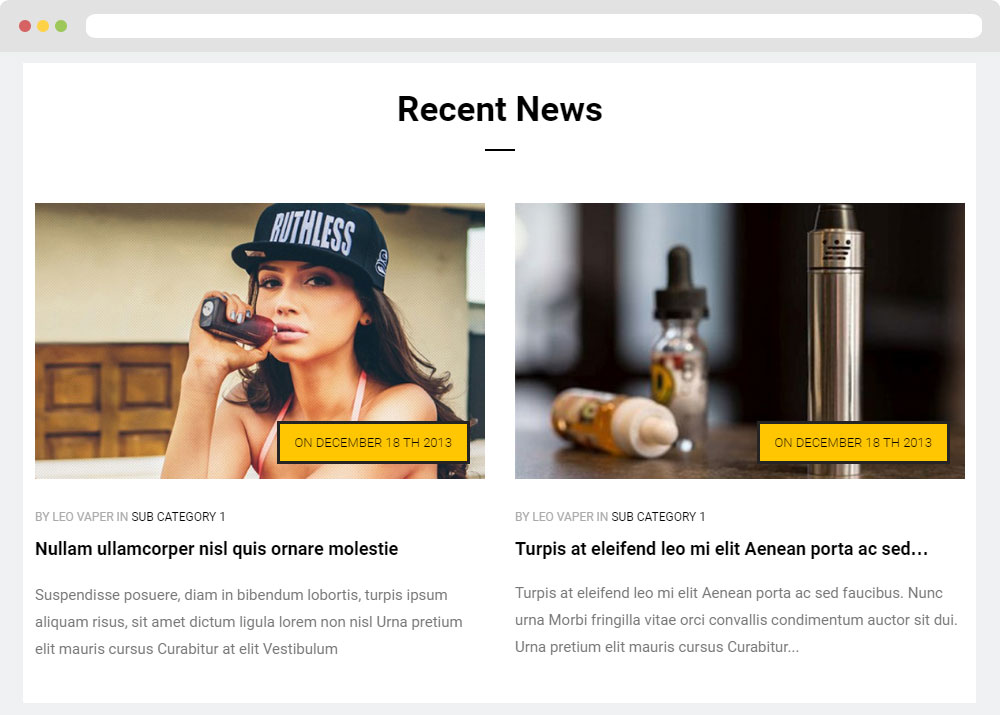Focus the browser address bar

click(534, 26)
